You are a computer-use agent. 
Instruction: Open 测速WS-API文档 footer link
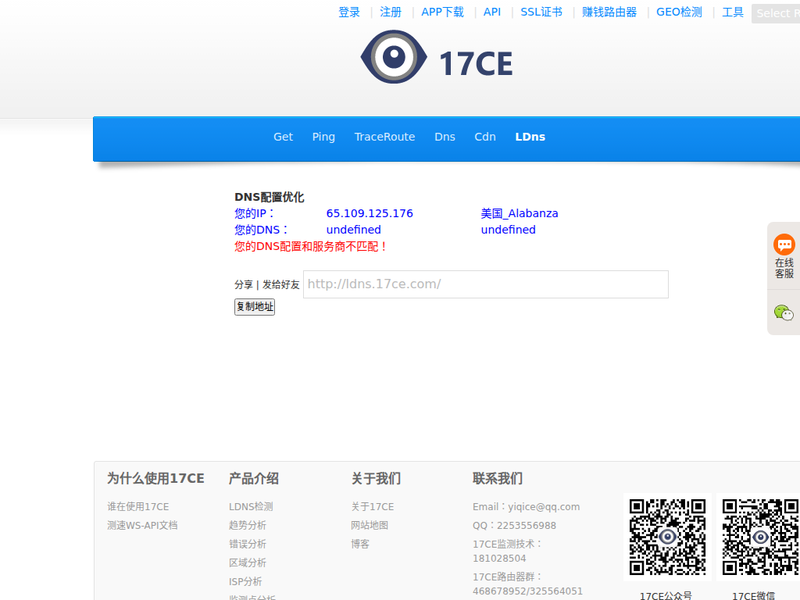[x=142, y=525]
